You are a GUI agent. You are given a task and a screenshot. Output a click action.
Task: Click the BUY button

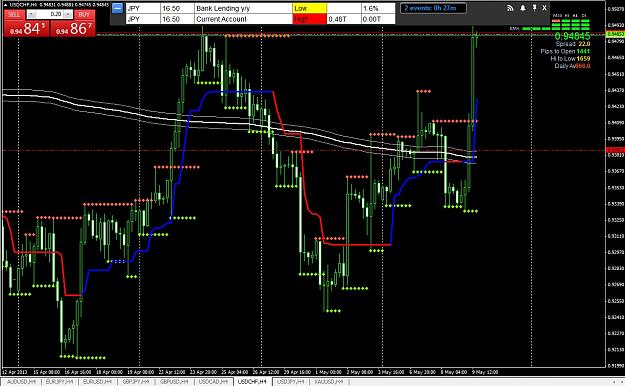point(84,14)
